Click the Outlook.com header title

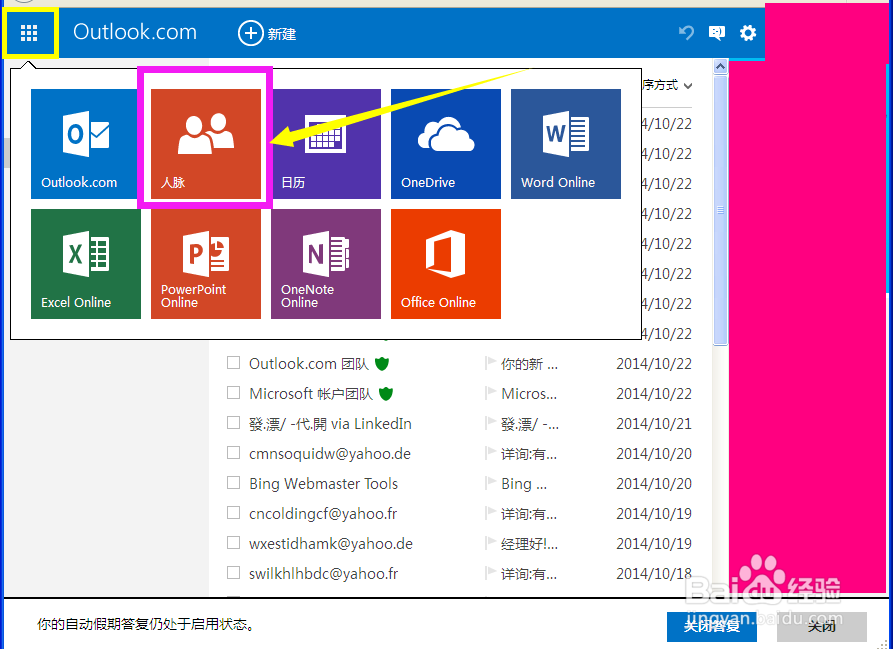pos(135,32)
